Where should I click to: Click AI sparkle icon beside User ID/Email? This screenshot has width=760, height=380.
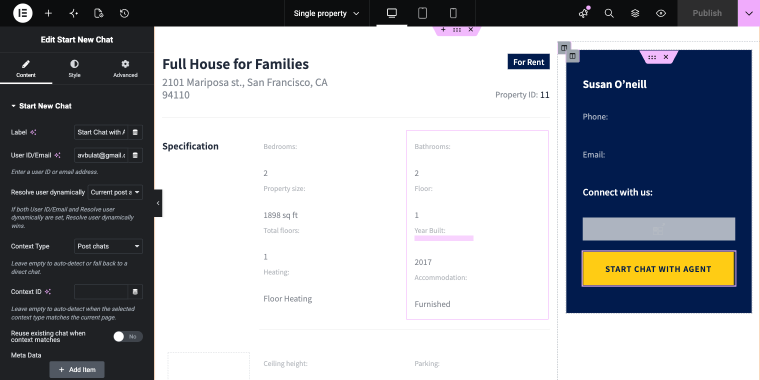pos(57,156)
